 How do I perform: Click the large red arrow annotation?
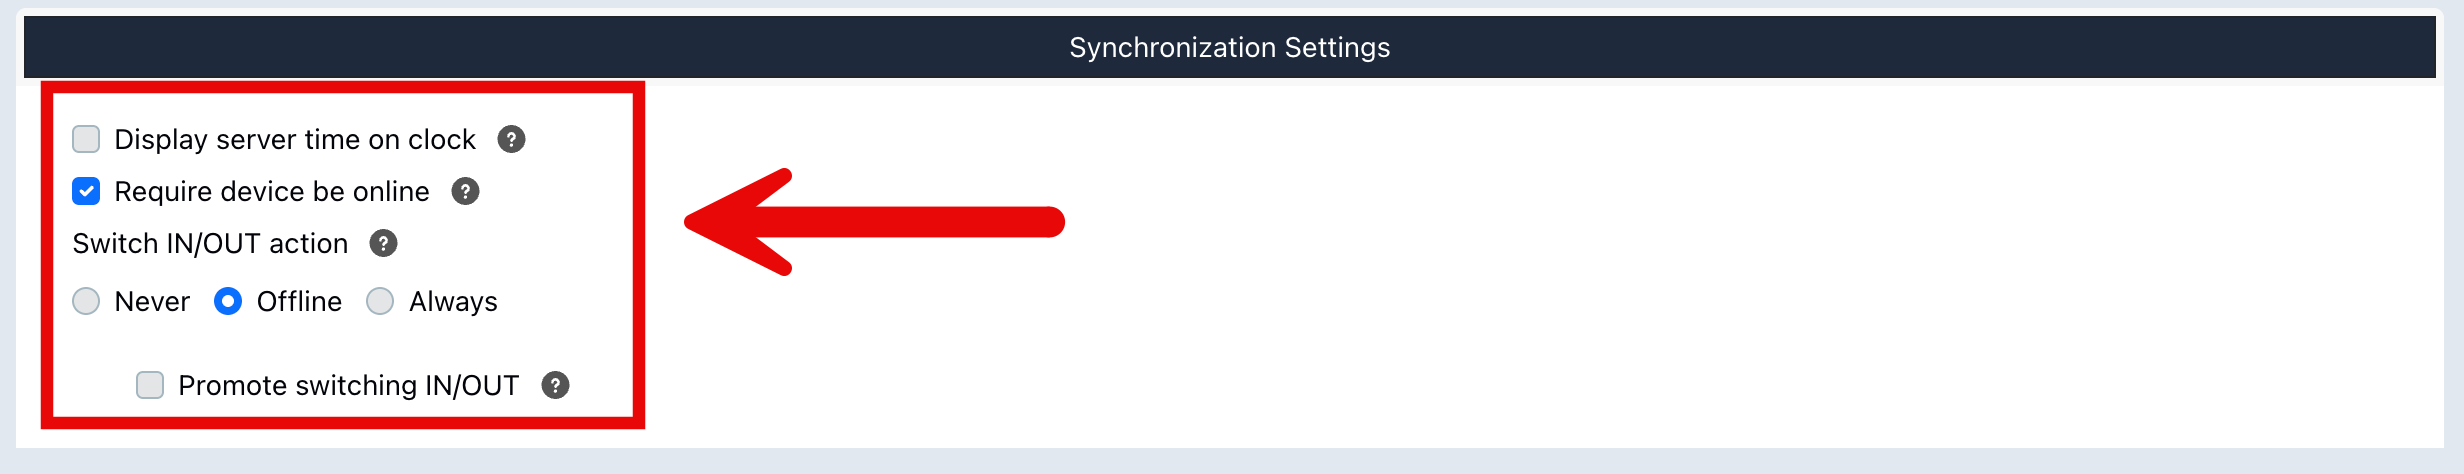[x=874, y=222]
